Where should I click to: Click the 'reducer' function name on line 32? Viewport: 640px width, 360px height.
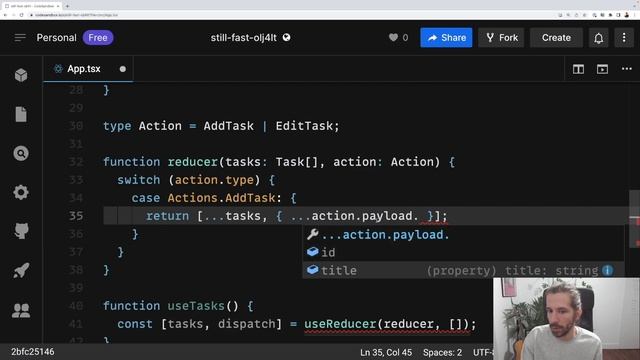pos(193,162)
